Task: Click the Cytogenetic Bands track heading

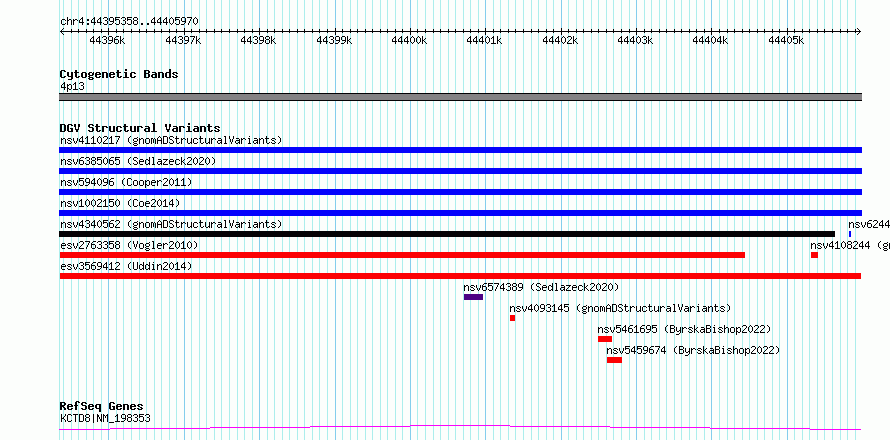Action: (x=119, y=74)
